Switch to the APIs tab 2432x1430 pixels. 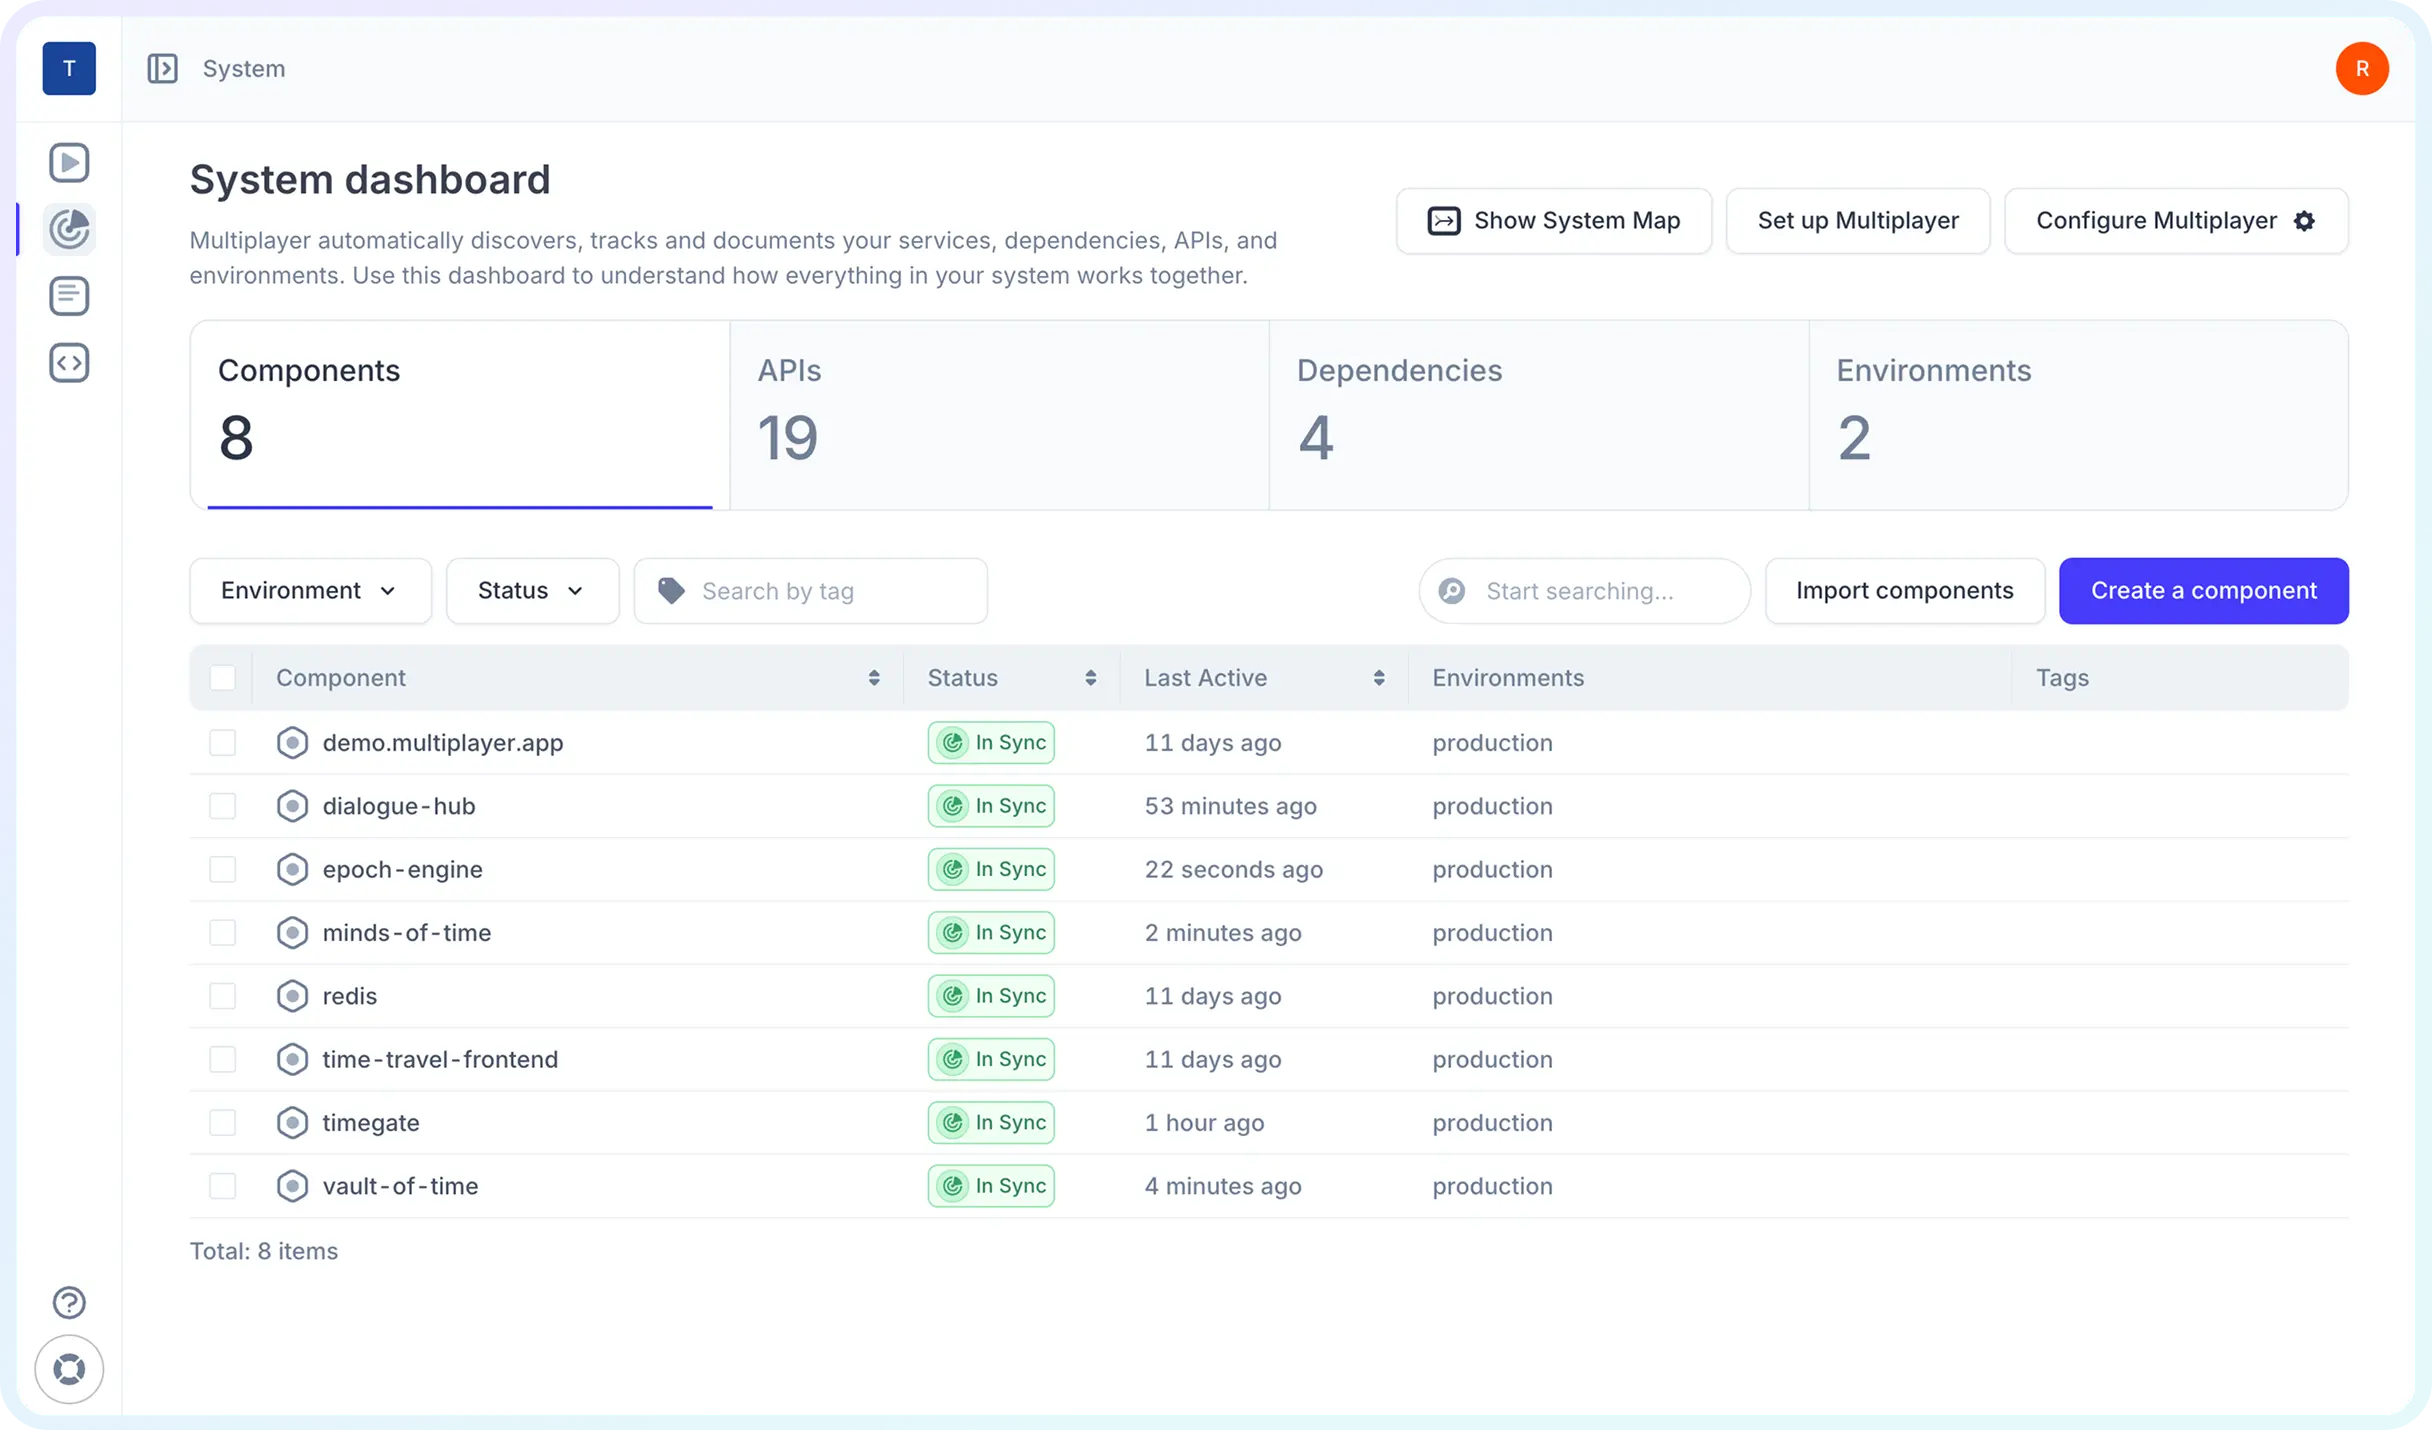(x=998, y=414)
